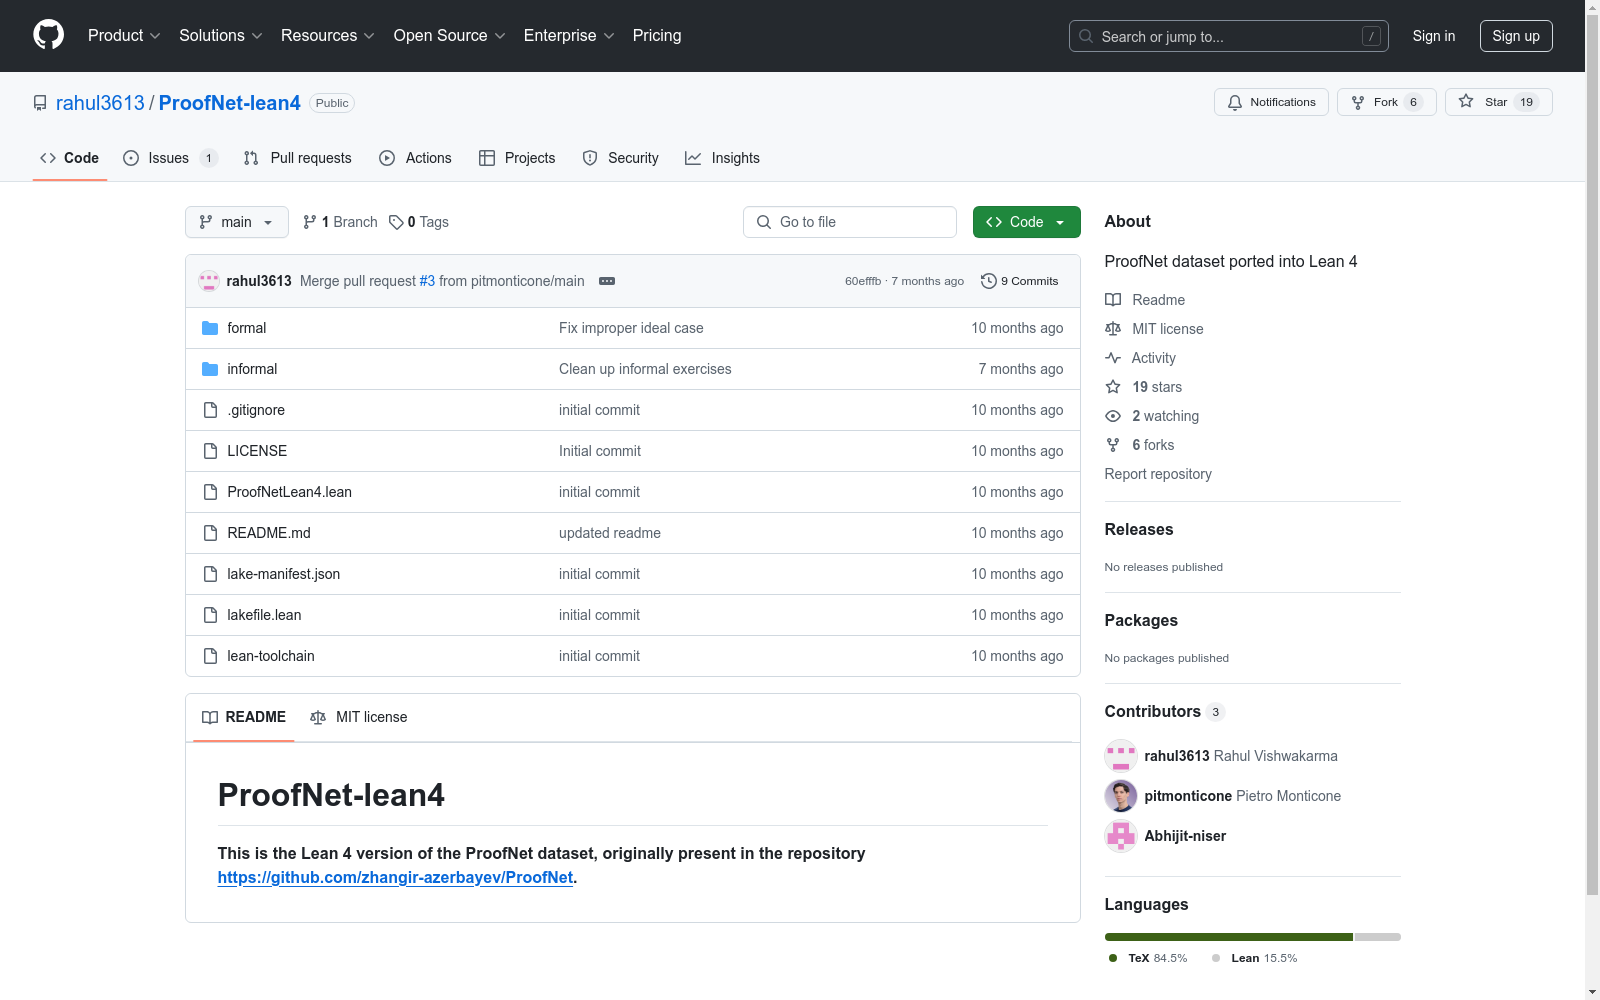View the 6 forks link
The image size is (1600, 1000).
(1140, 445)
